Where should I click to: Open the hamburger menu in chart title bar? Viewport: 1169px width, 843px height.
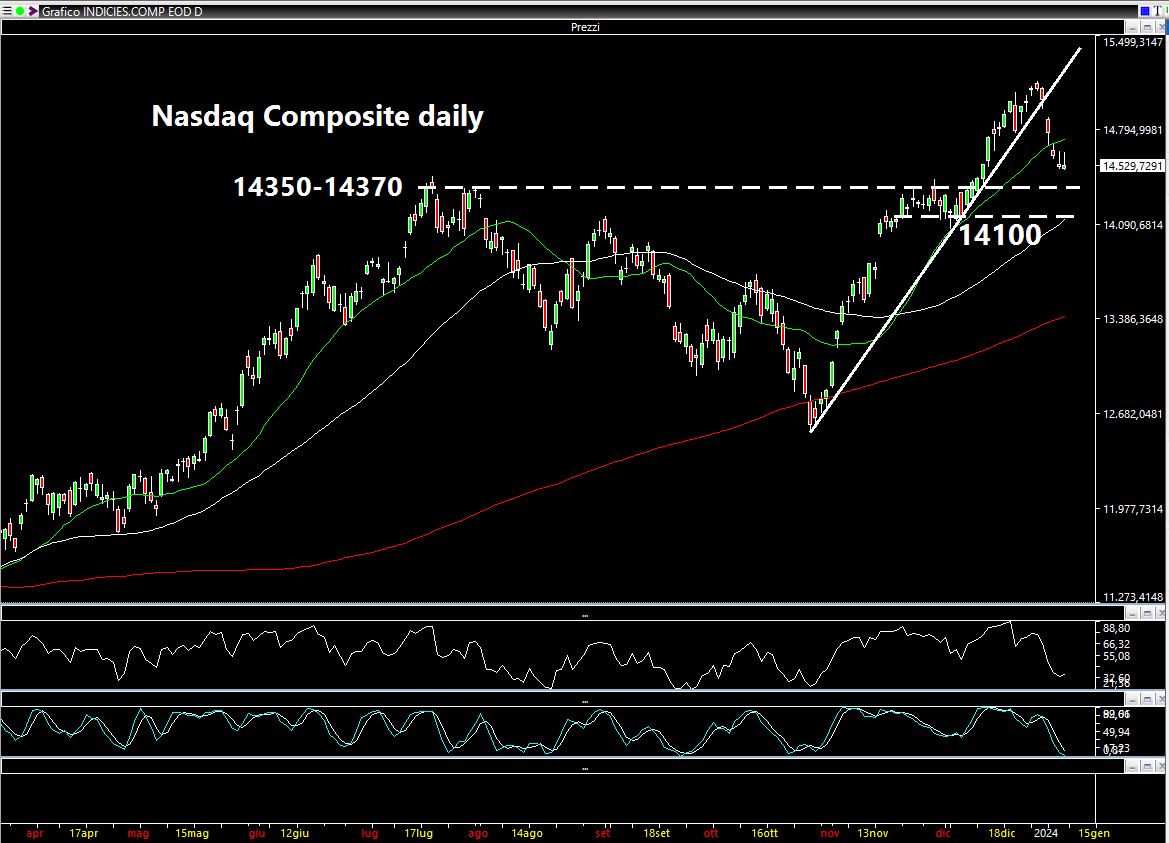pos(7,11)
